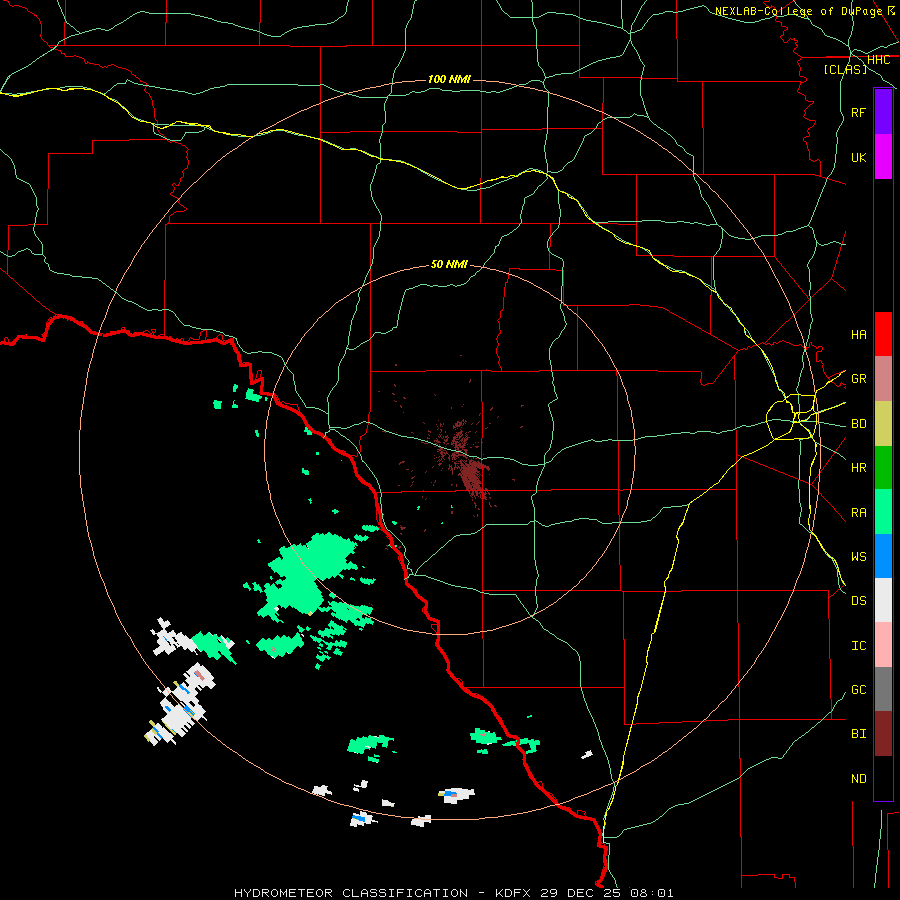Click the 'WS' legend label

coord(858,557)
